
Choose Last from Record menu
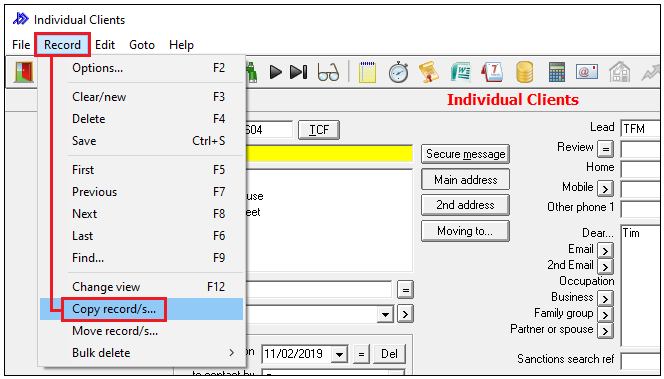pyautogui.click(x=142, y=236)
